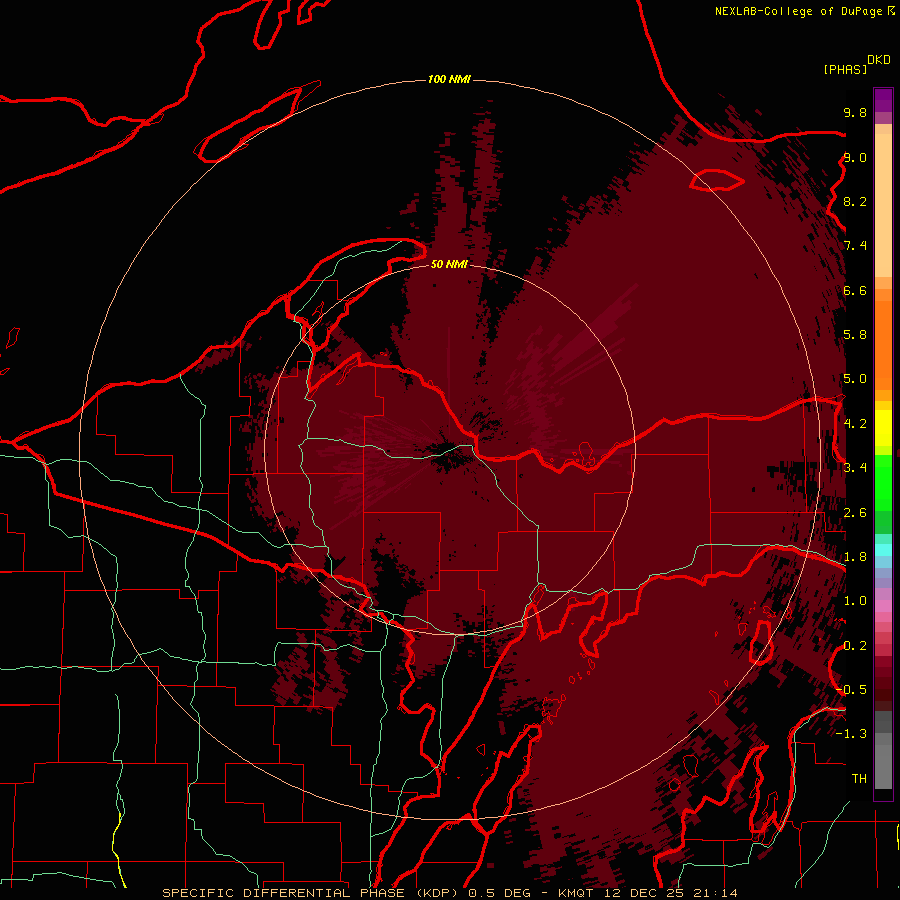Click the -1.3 scale value
The width and height of the screenshot is (900, 900).
pyautogui.click(x=851, y=734)
